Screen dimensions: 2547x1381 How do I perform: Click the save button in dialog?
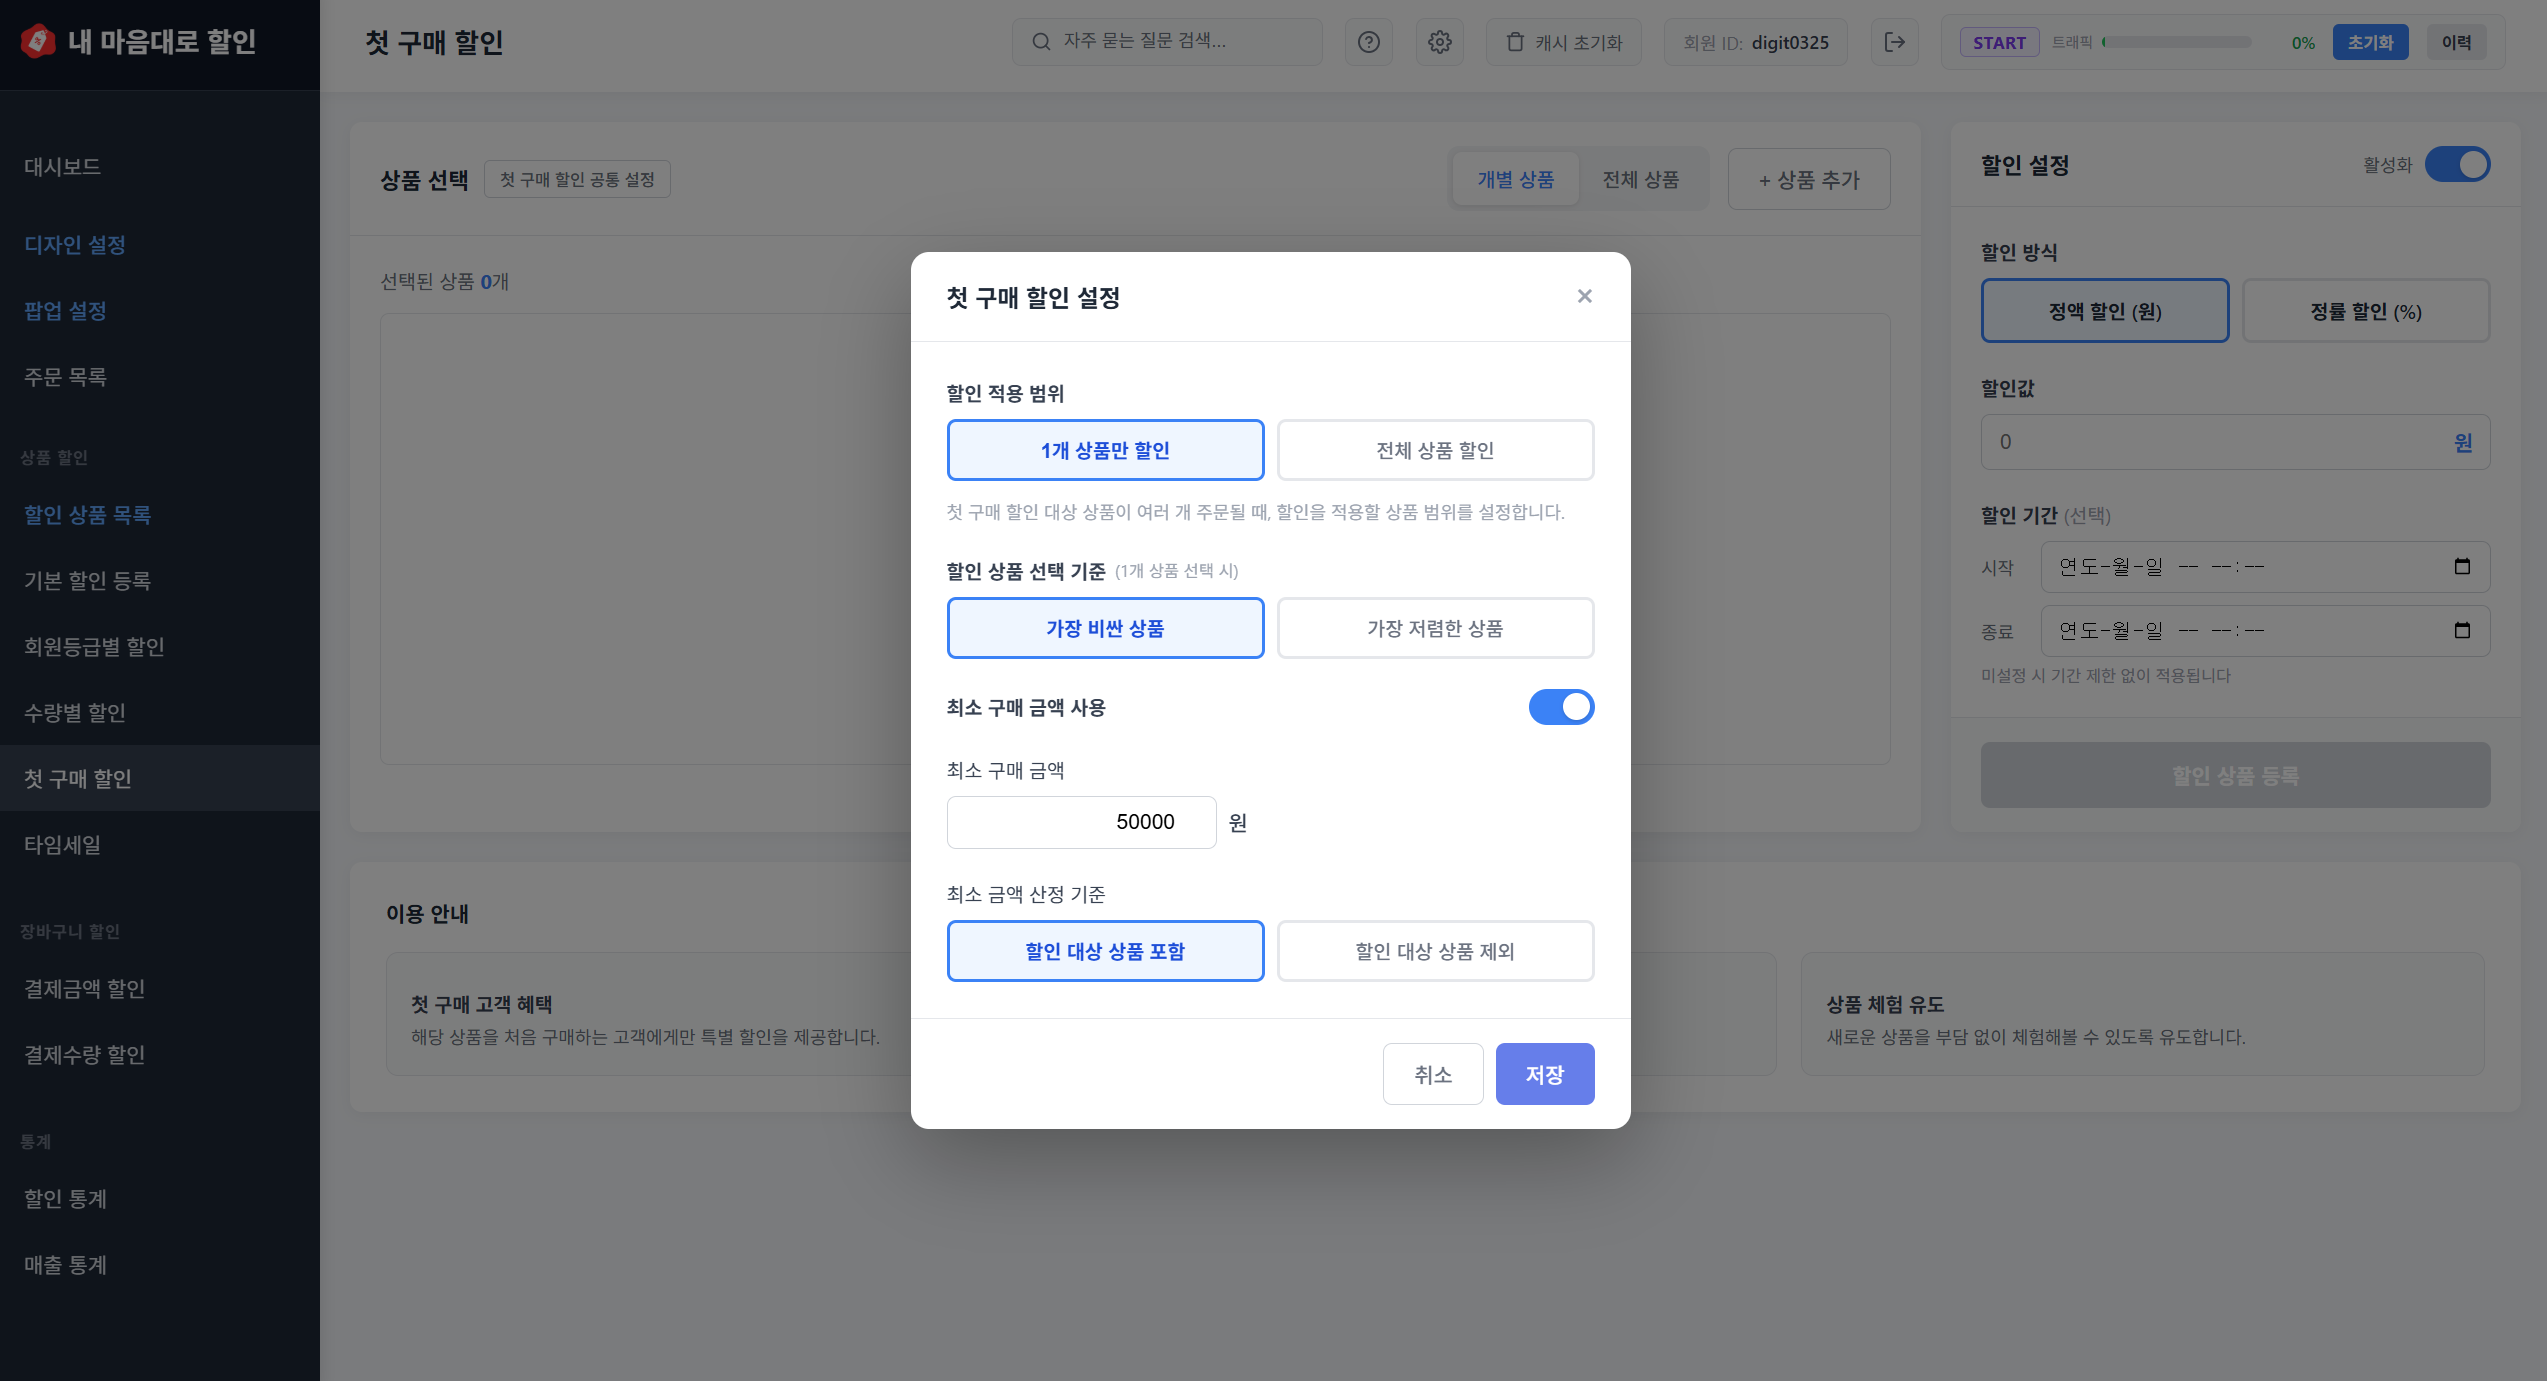pos(1544,1074)
